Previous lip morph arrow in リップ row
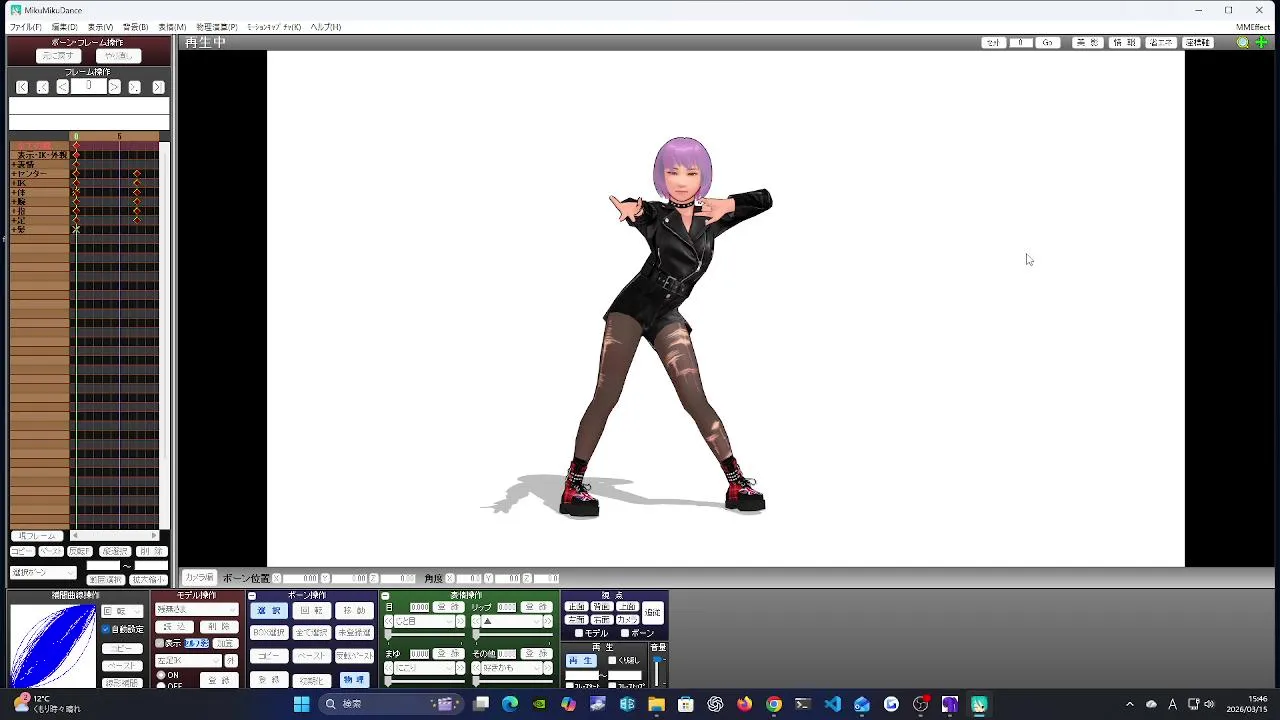 coord(475,621)
